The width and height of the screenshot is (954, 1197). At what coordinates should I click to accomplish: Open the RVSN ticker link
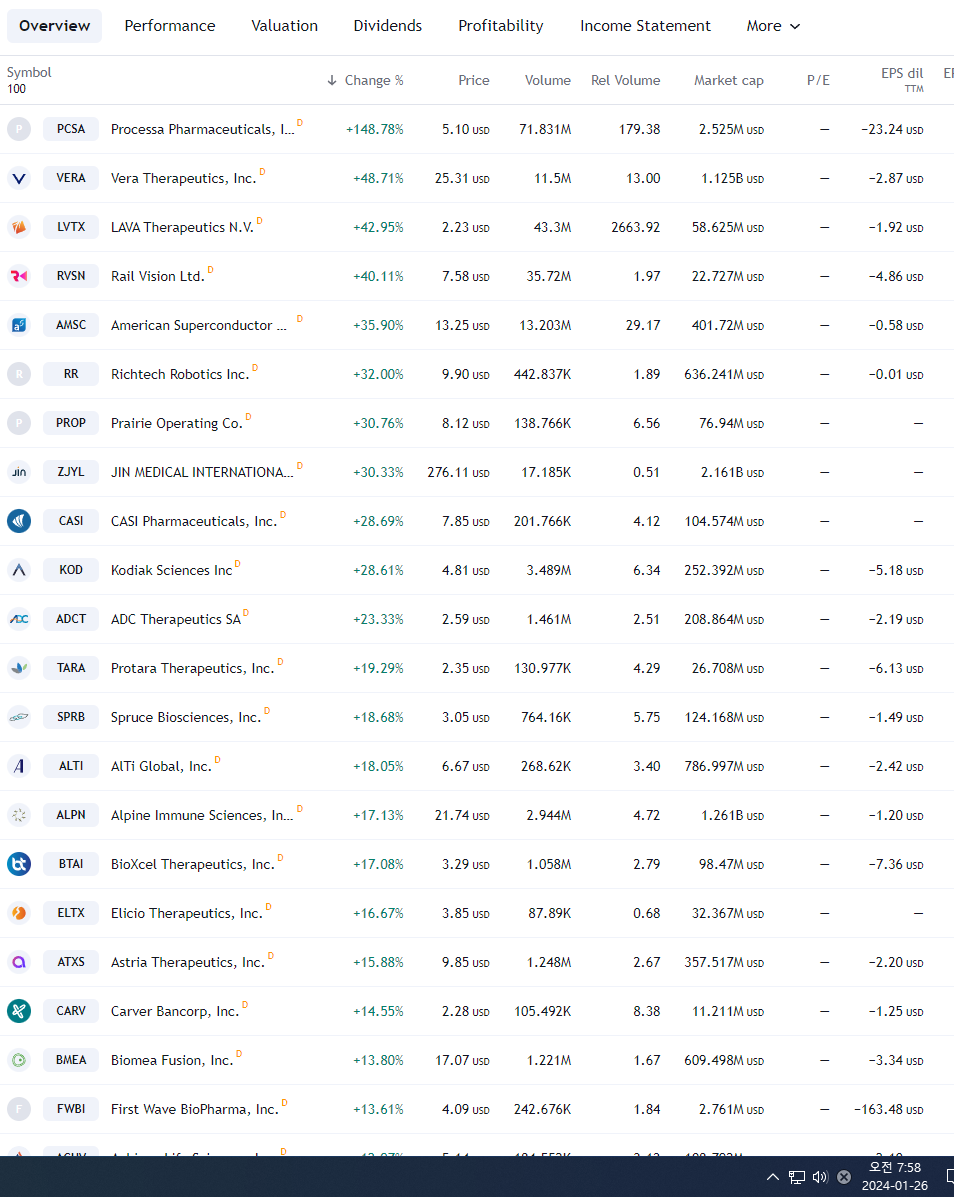tap(71, 276)
